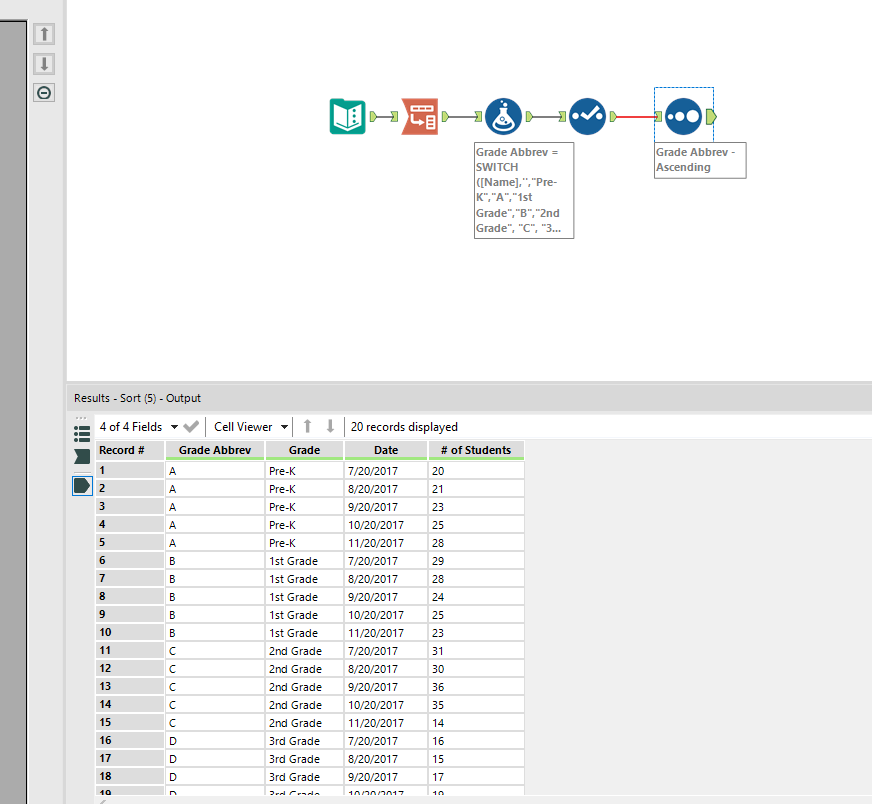Select record row number 6
Viewport: 872px width, 804px height.
(x=130, y=560)
